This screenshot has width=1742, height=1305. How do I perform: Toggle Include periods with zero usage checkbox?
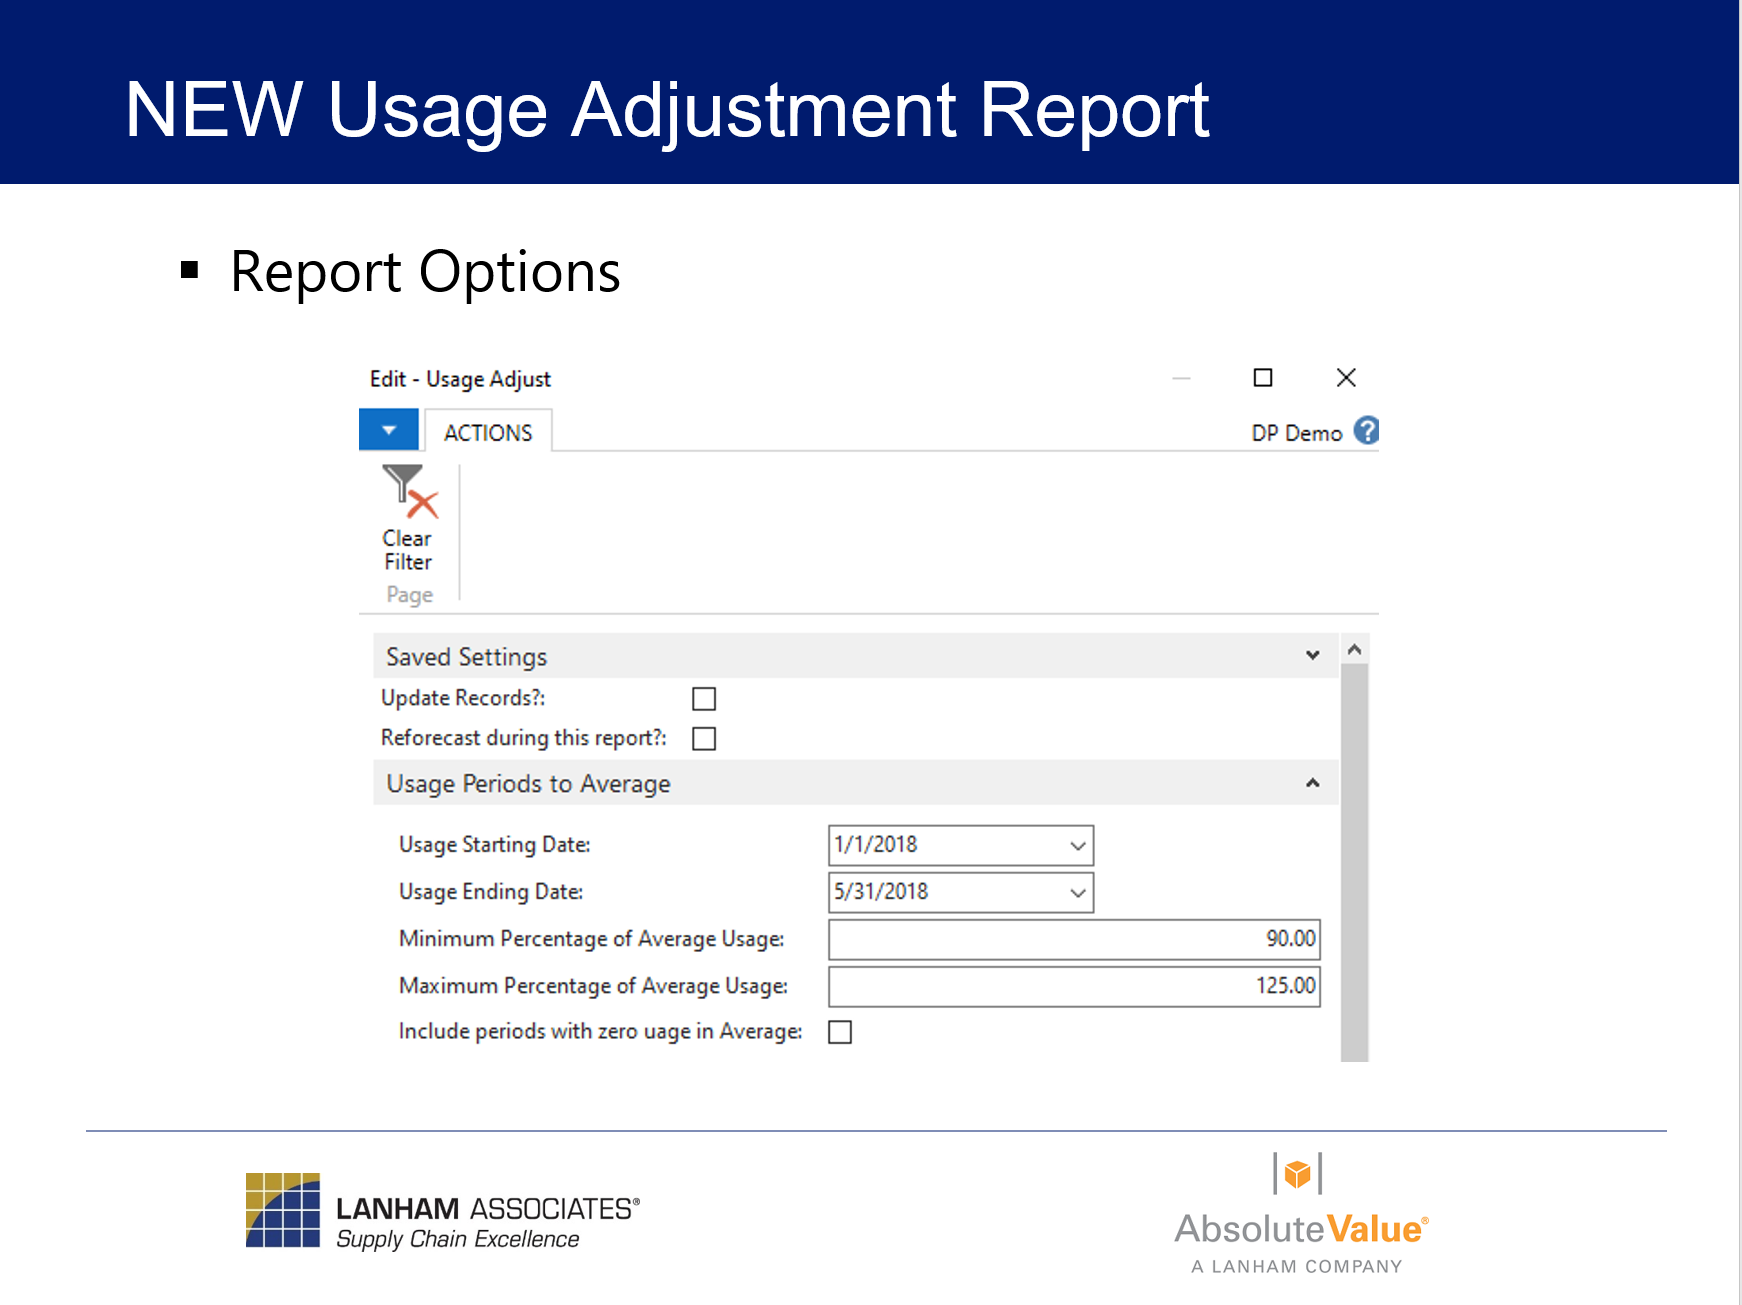pyautogui.click(x=840, y=1032)
